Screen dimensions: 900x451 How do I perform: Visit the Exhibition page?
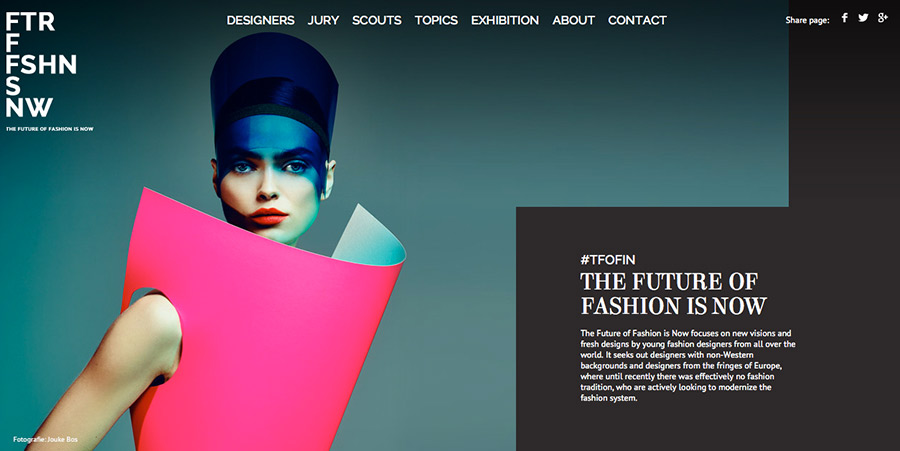(505, 20)
